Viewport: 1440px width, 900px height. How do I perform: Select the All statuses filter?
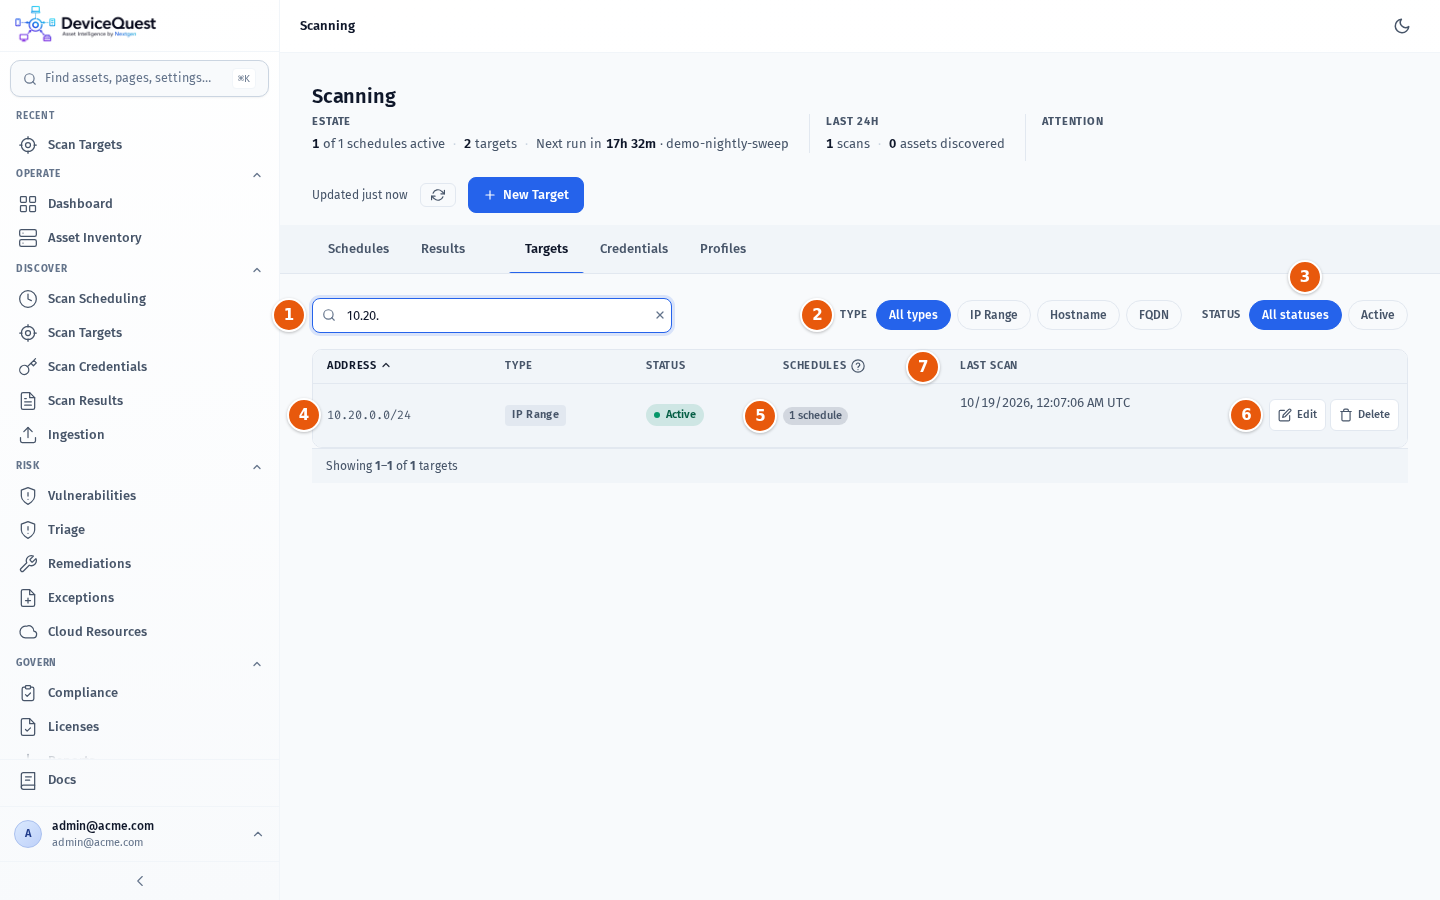click(1295, 315)
